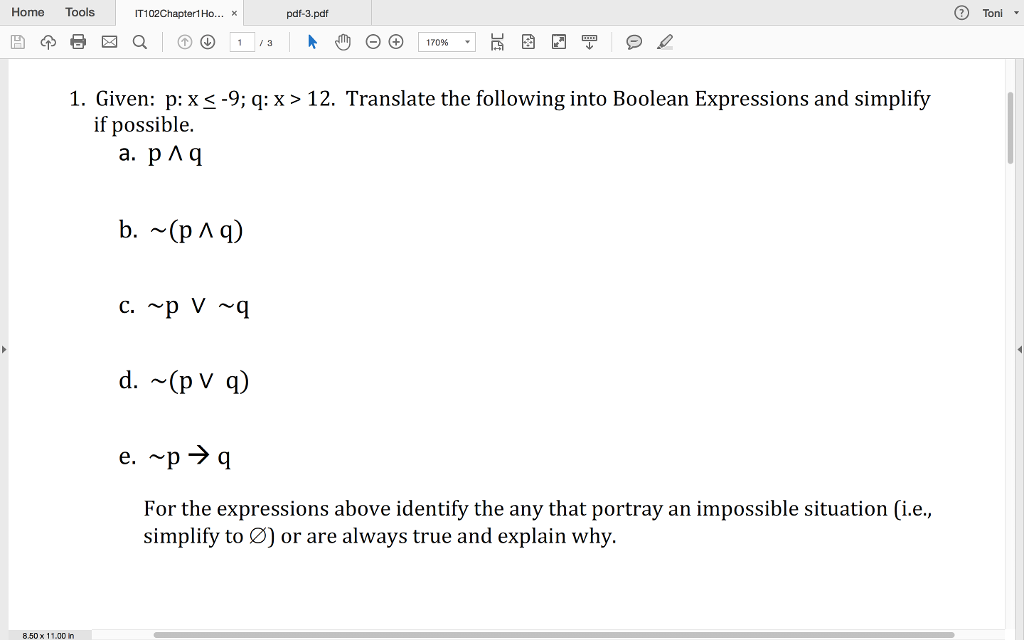The width and height of the screenshot is (1024, 640).
Task: Toggle fit-to-width page display
Action: click(497, 42)
